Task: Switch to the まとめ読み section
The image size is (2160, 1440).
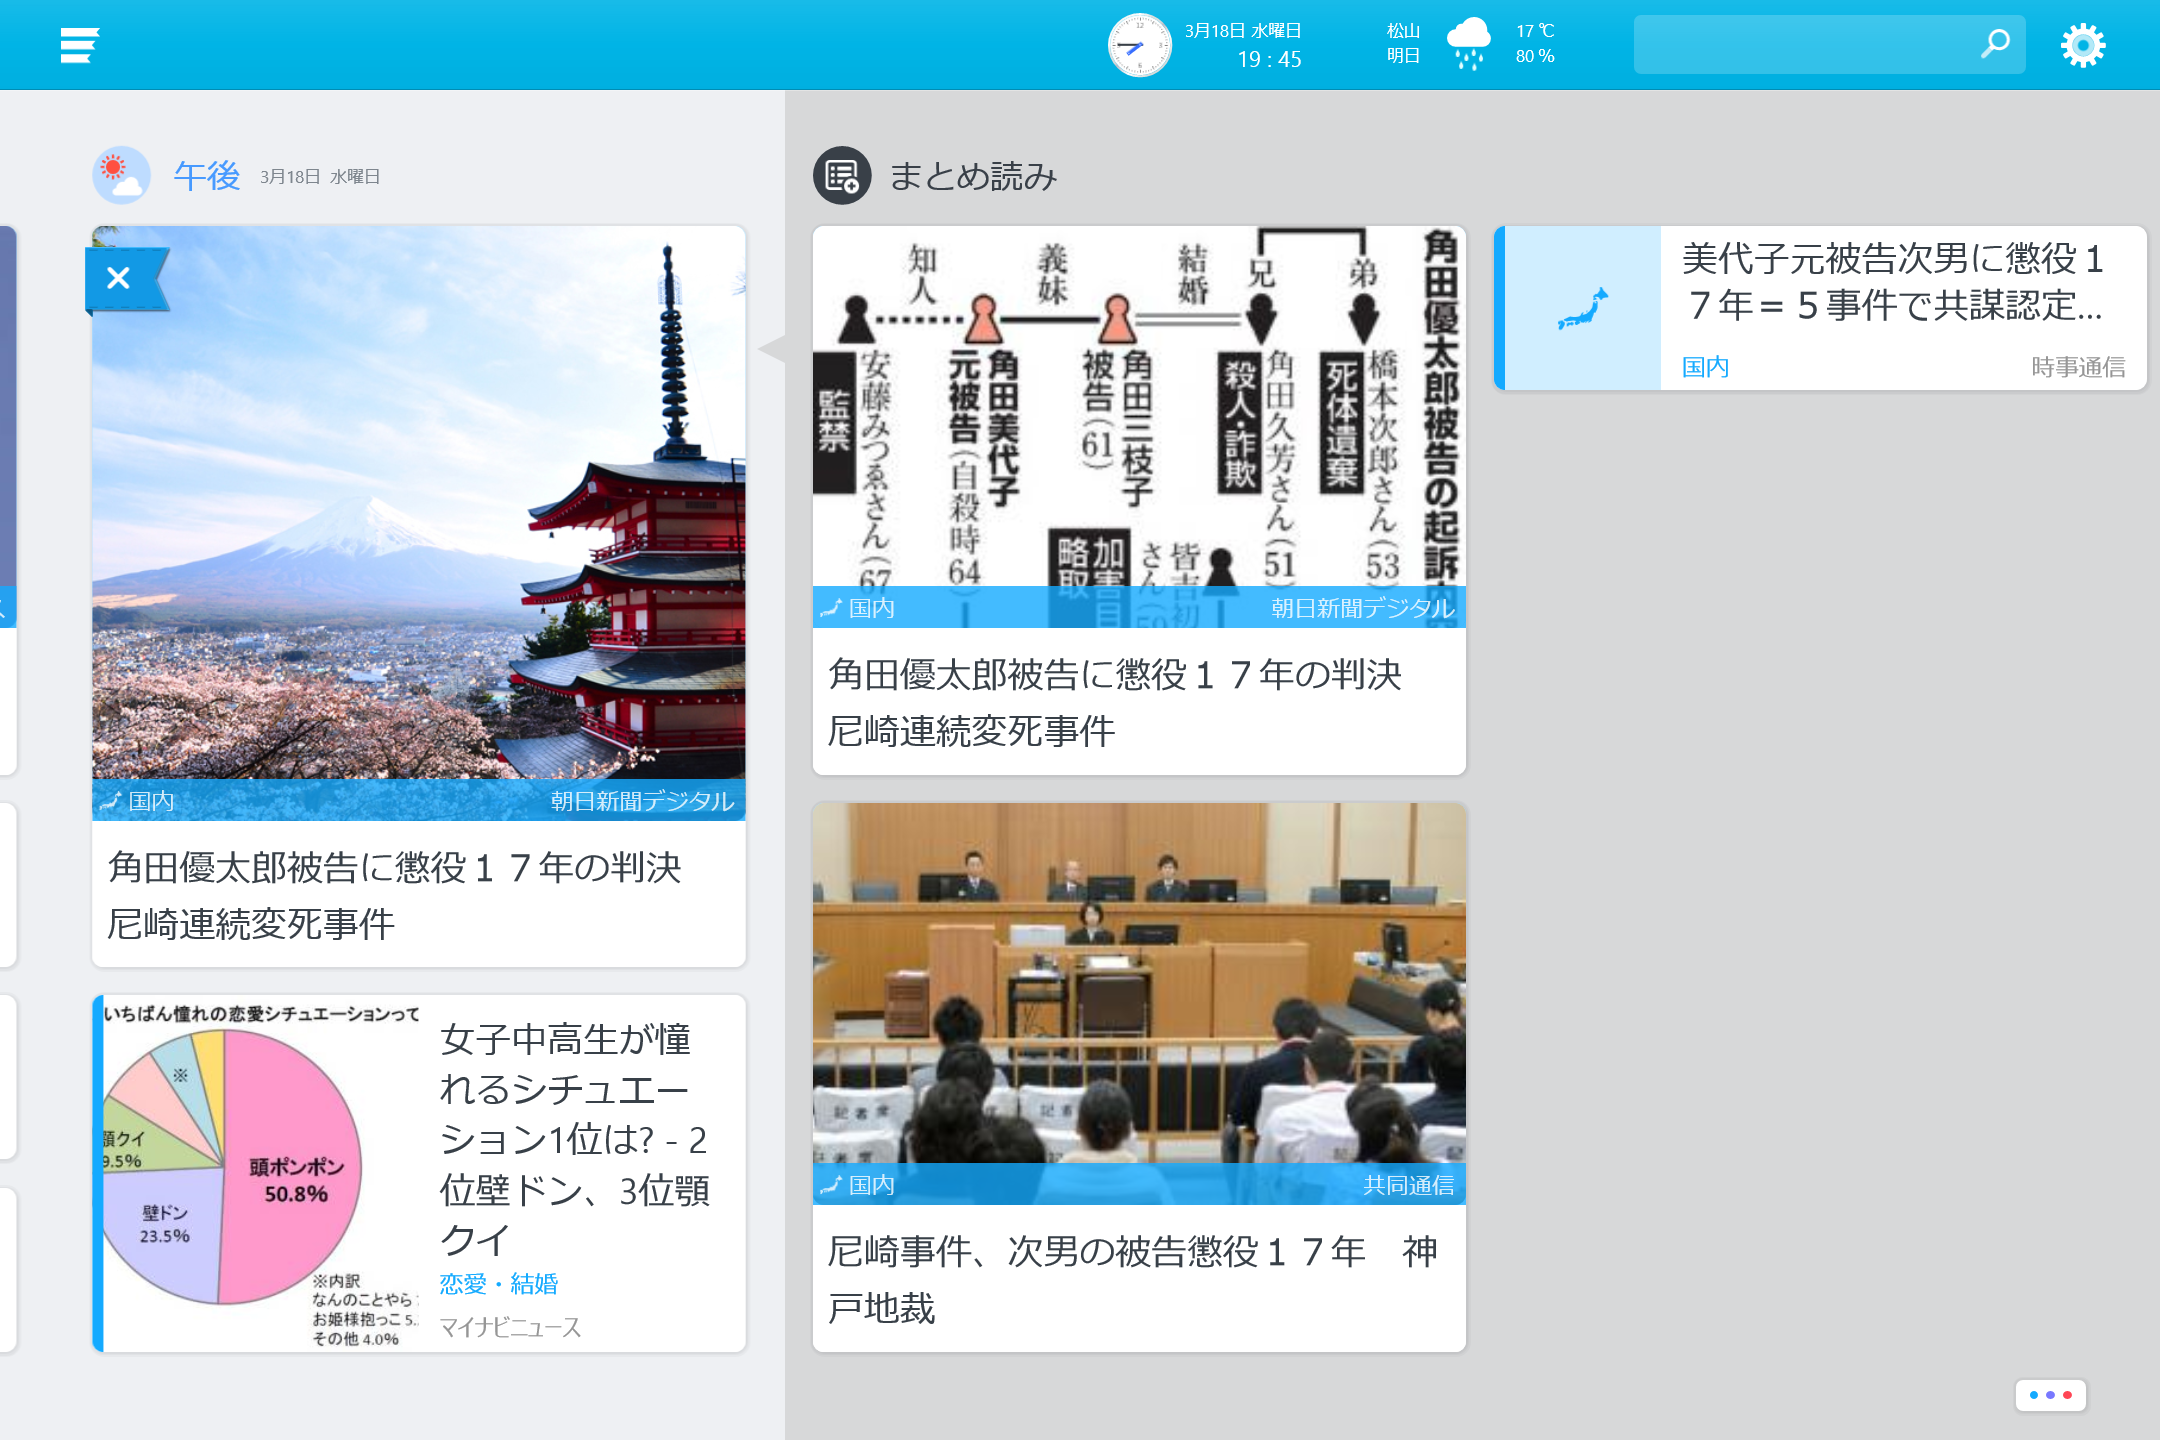Action: 972,175
